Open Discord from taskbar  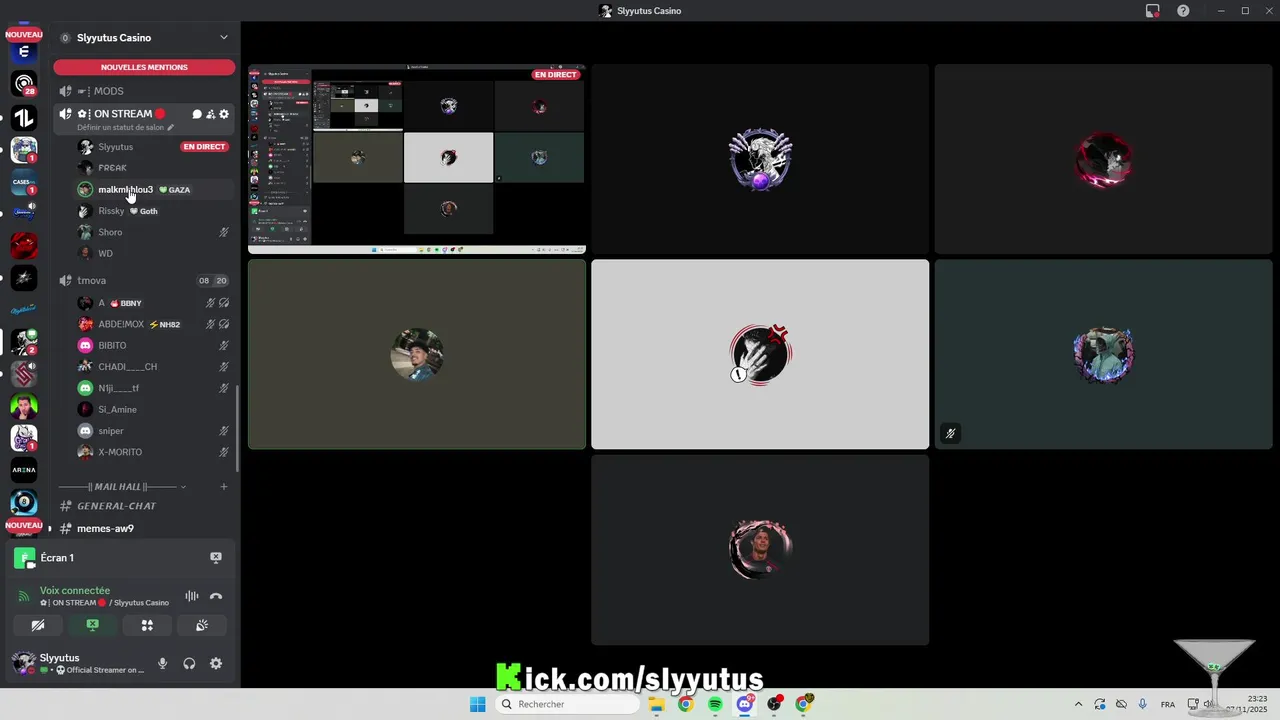(x=745, y=704)
